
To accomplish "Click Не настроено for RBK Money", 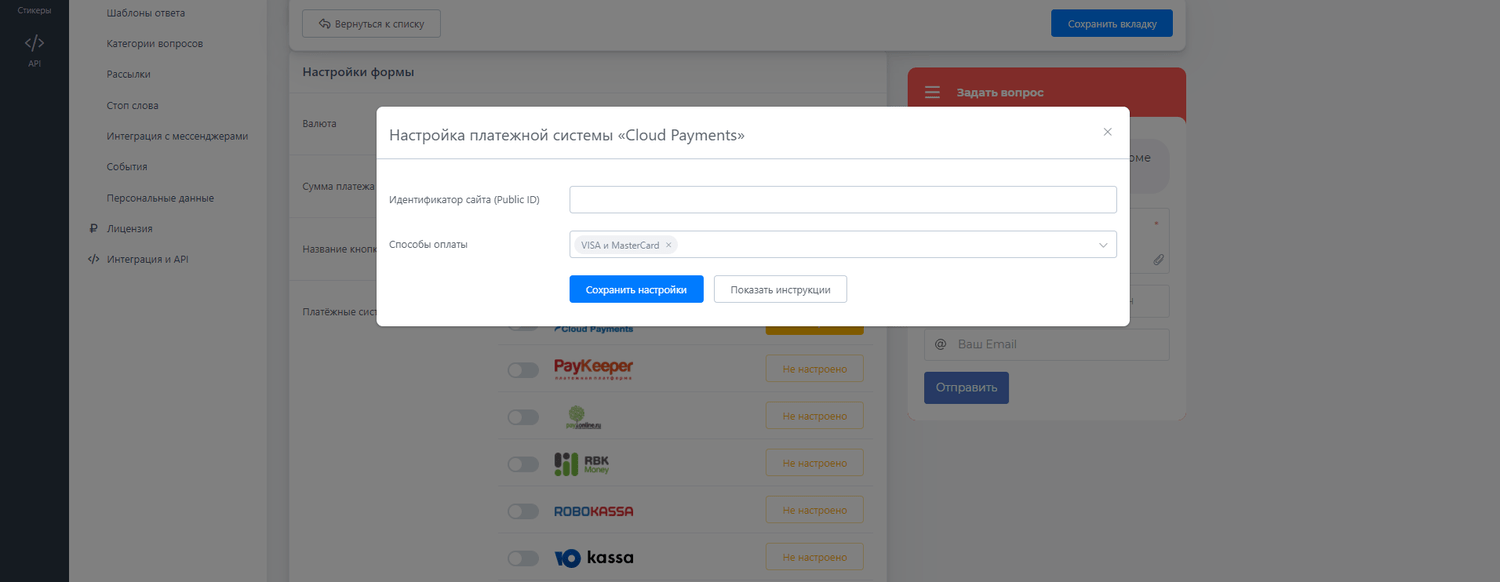I will [x=814, y=463].
